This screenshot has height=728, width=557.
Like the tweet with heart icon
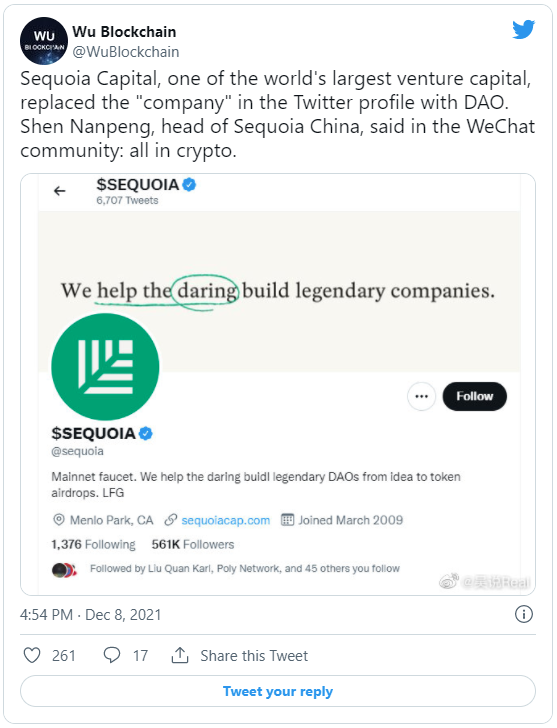point(32,655)
